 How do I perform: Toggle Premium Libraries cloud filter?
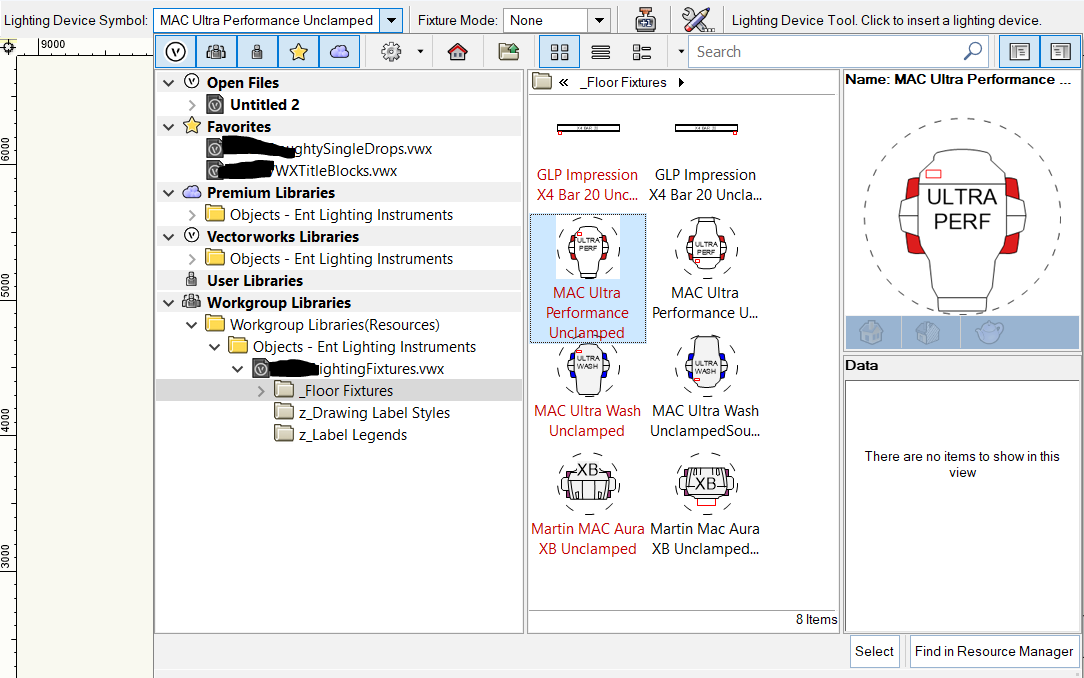339,52
